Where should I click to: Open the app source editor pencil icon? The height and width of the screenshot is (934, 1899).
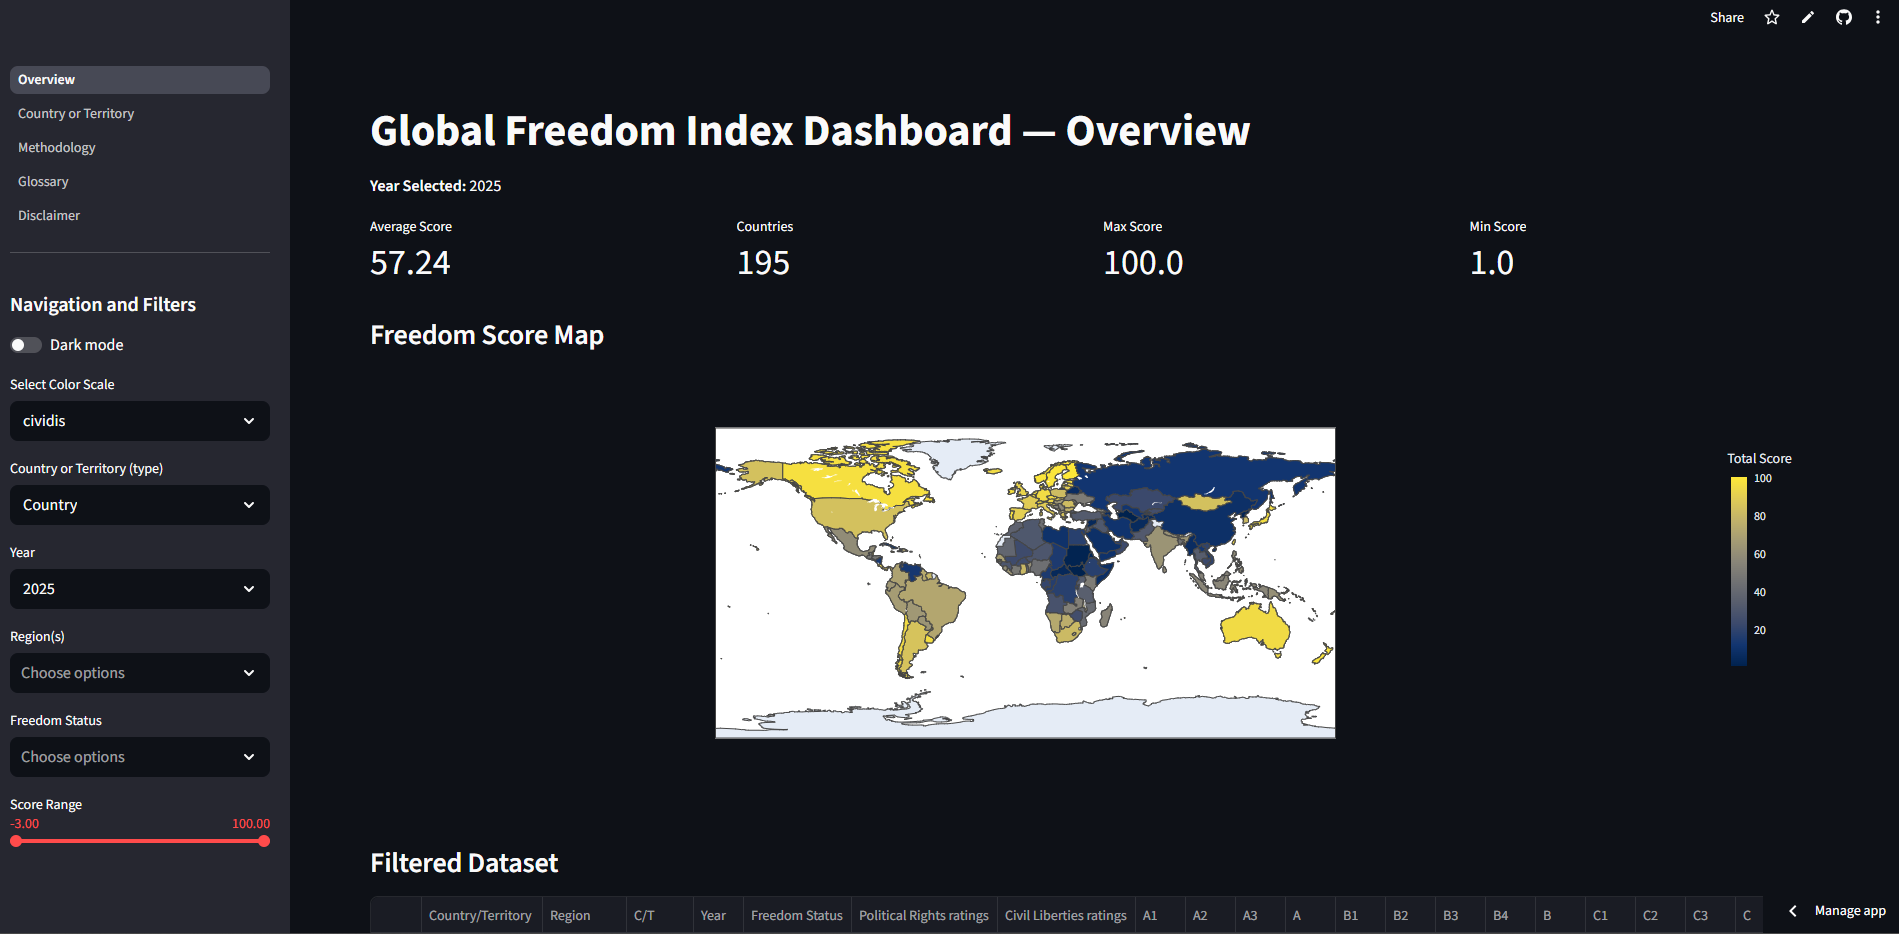tap(1807, 17)
